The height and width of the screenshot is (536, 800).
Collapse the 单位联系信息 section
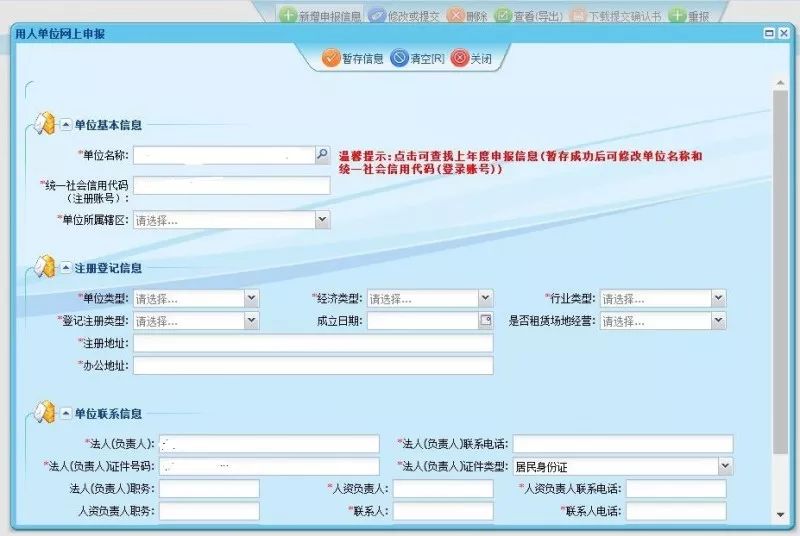66,413
